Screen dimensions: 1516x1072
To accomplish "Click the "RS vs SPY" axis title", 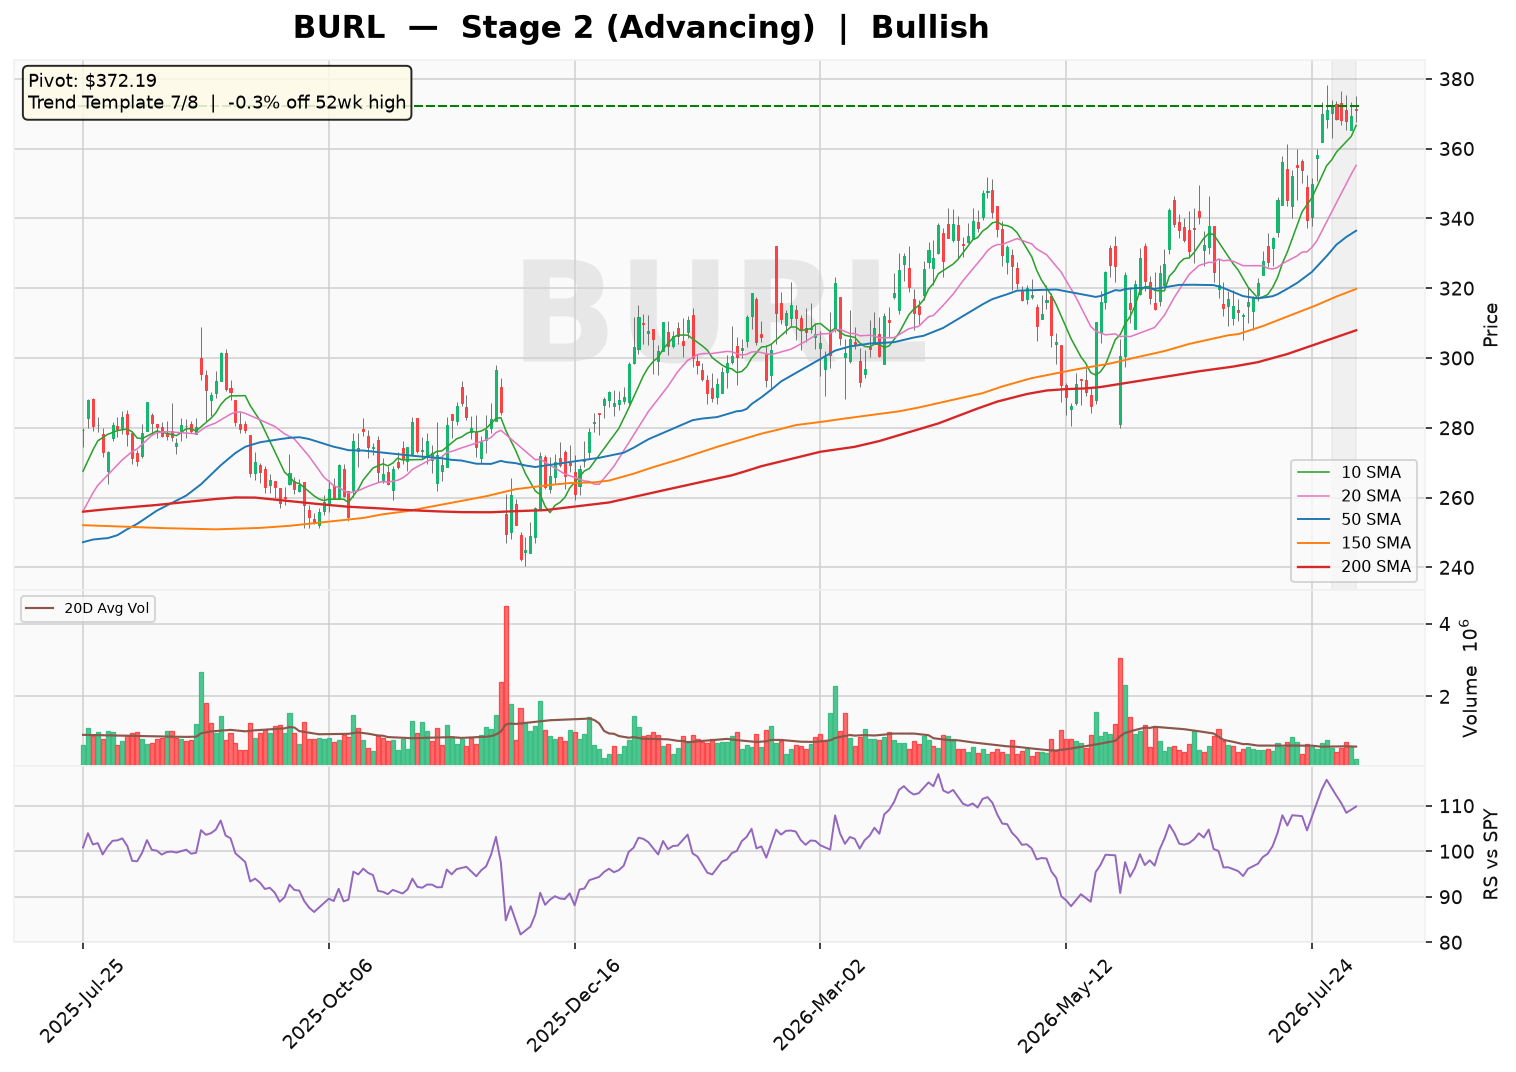I will coord(1491,854).
